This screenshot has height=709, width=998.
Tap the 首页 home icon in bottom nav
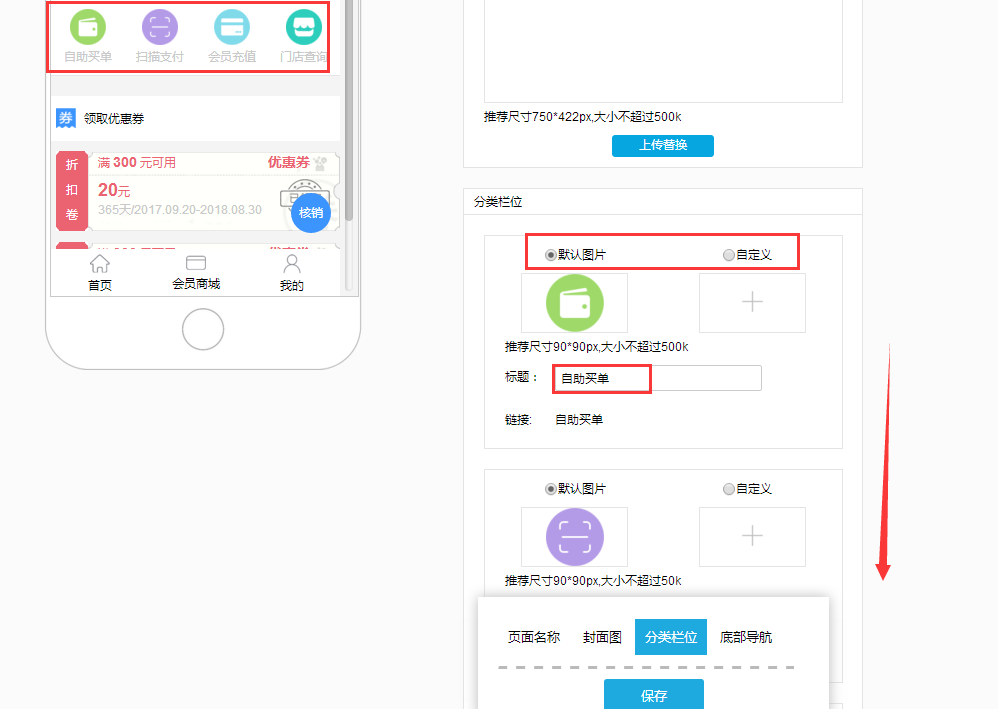click(x=100, y=265)
